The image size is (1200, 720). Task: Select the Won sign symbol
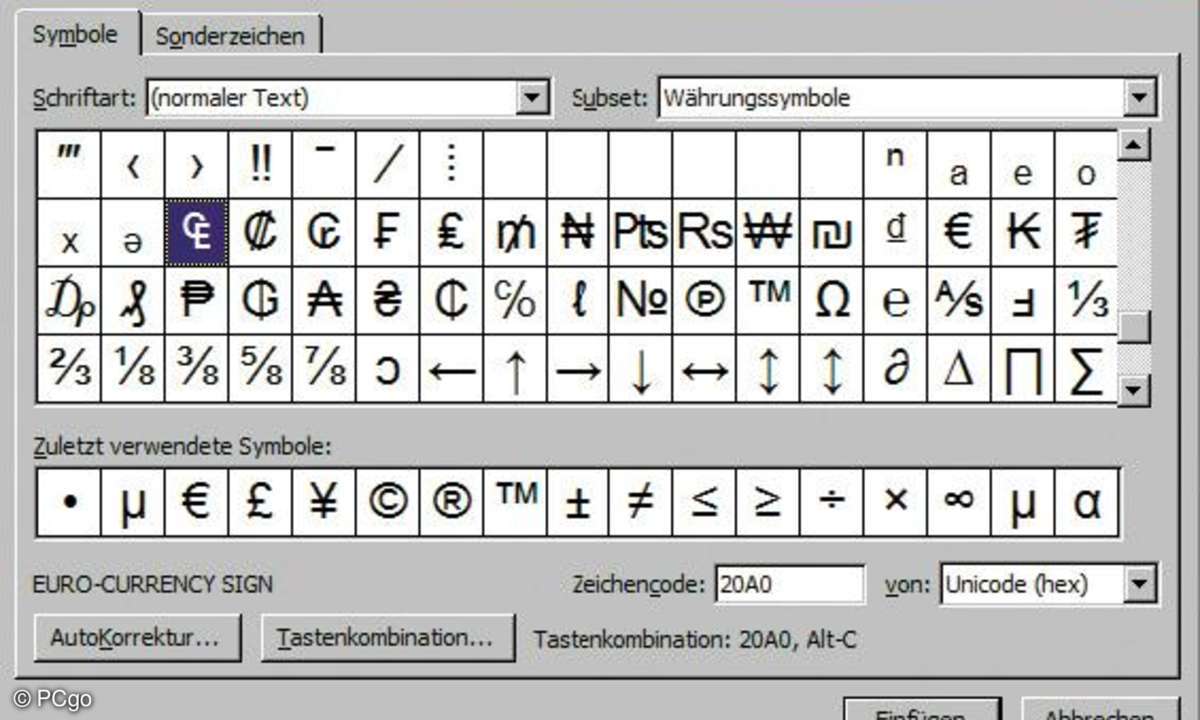(769, 233)
